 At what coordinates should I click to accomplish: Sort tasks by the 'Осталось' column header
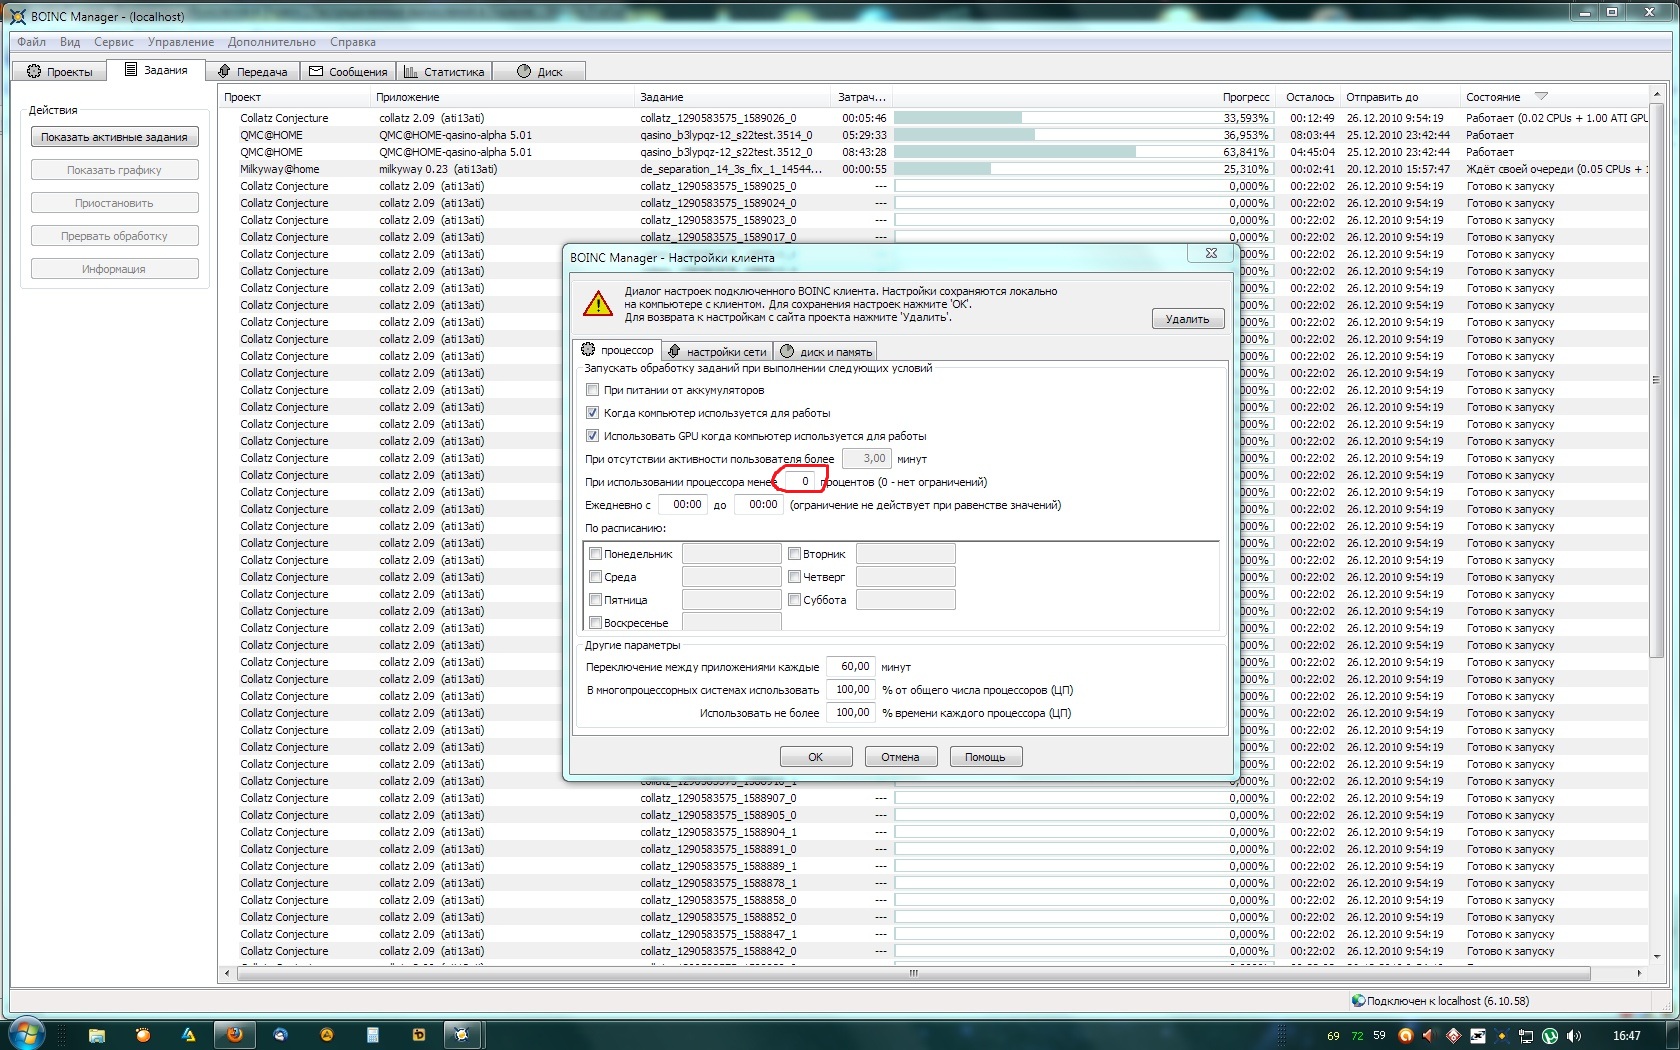click(x=1310, y=97)
